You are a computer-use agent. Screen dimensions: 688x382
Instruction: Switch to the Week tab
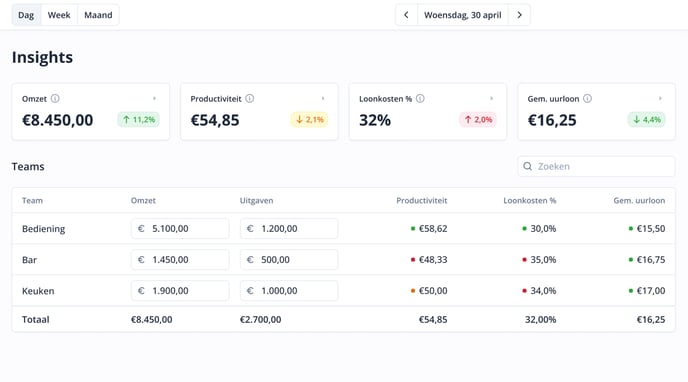click(x=59, y=15)
